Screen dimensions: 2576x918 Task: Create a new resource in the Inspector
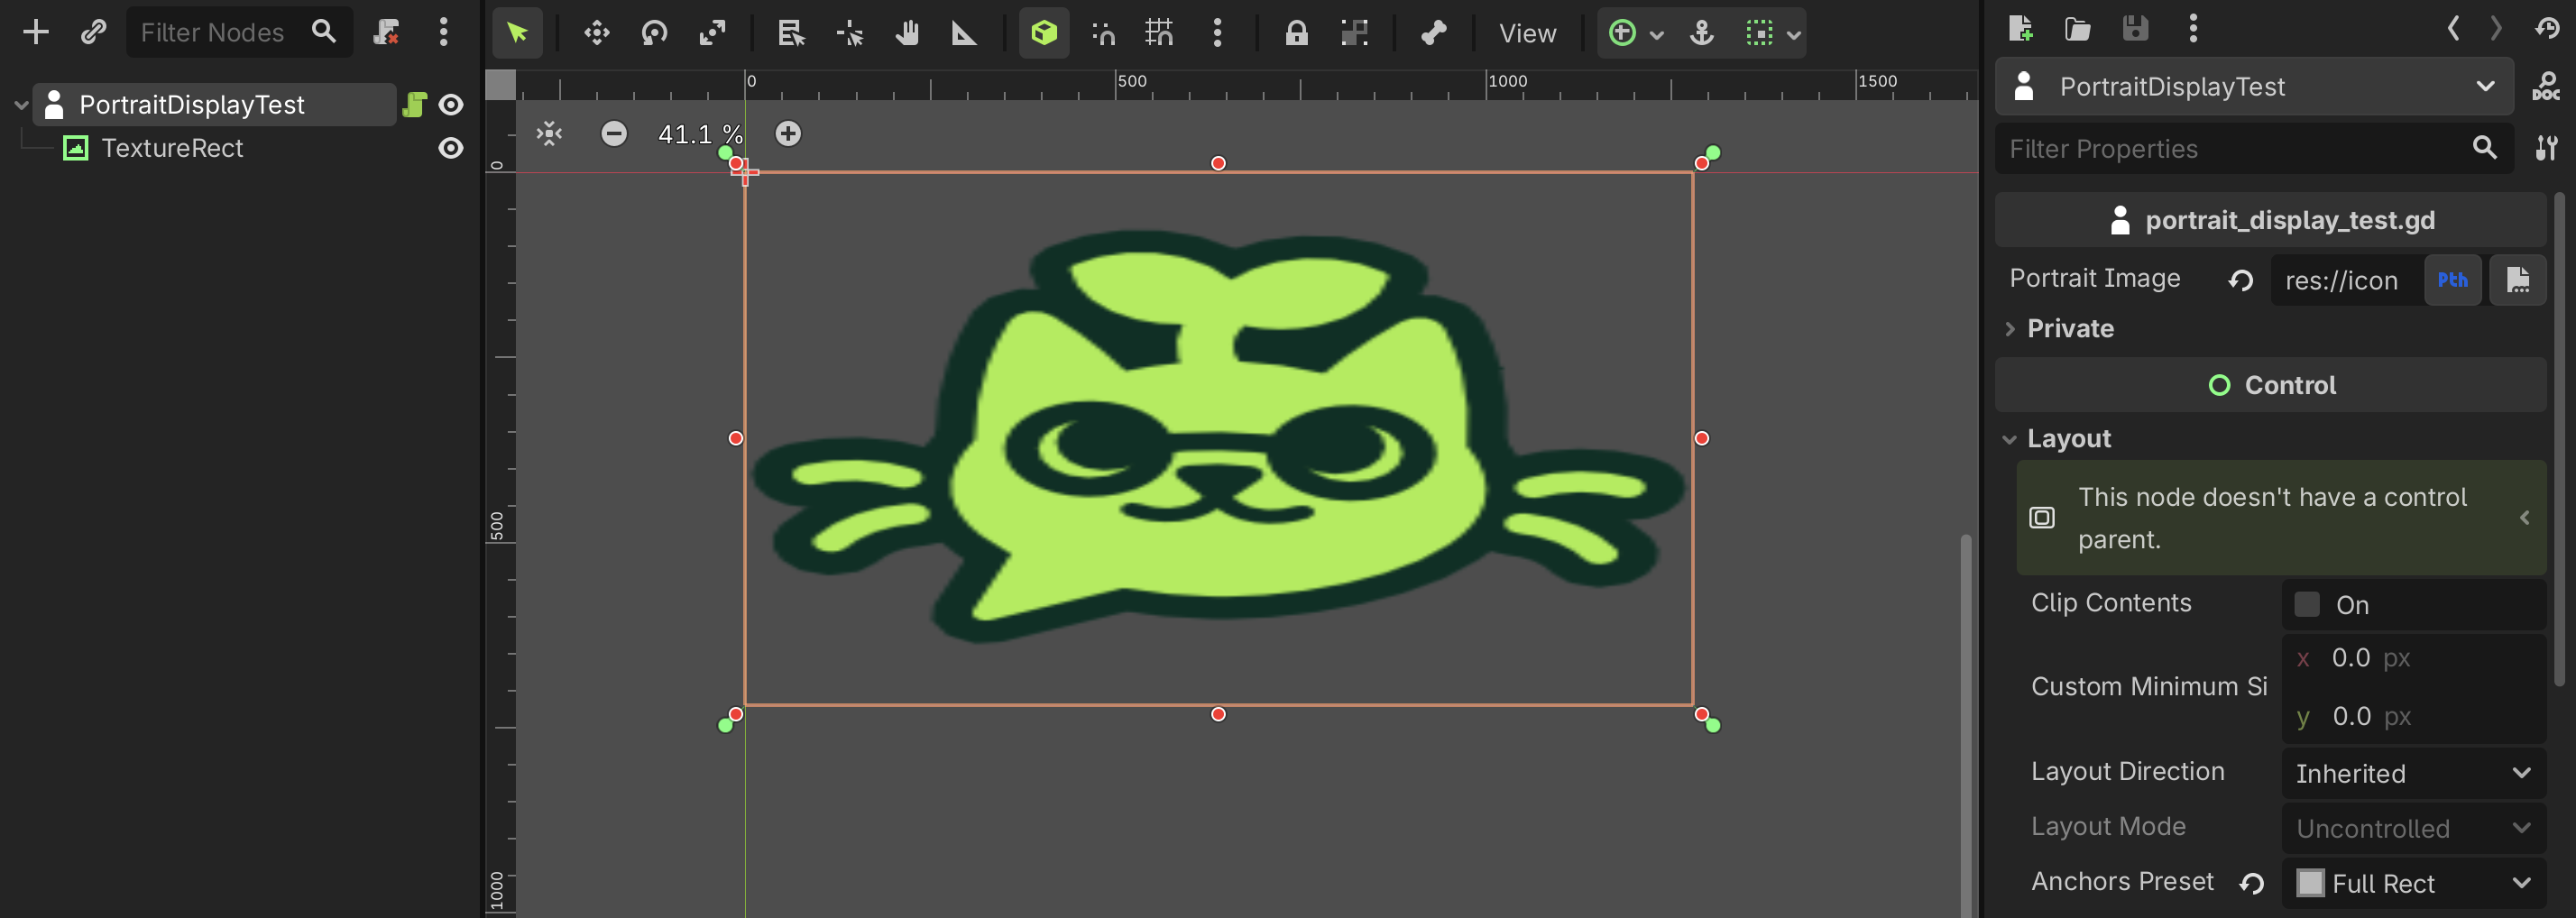(x=2020, y=28)
